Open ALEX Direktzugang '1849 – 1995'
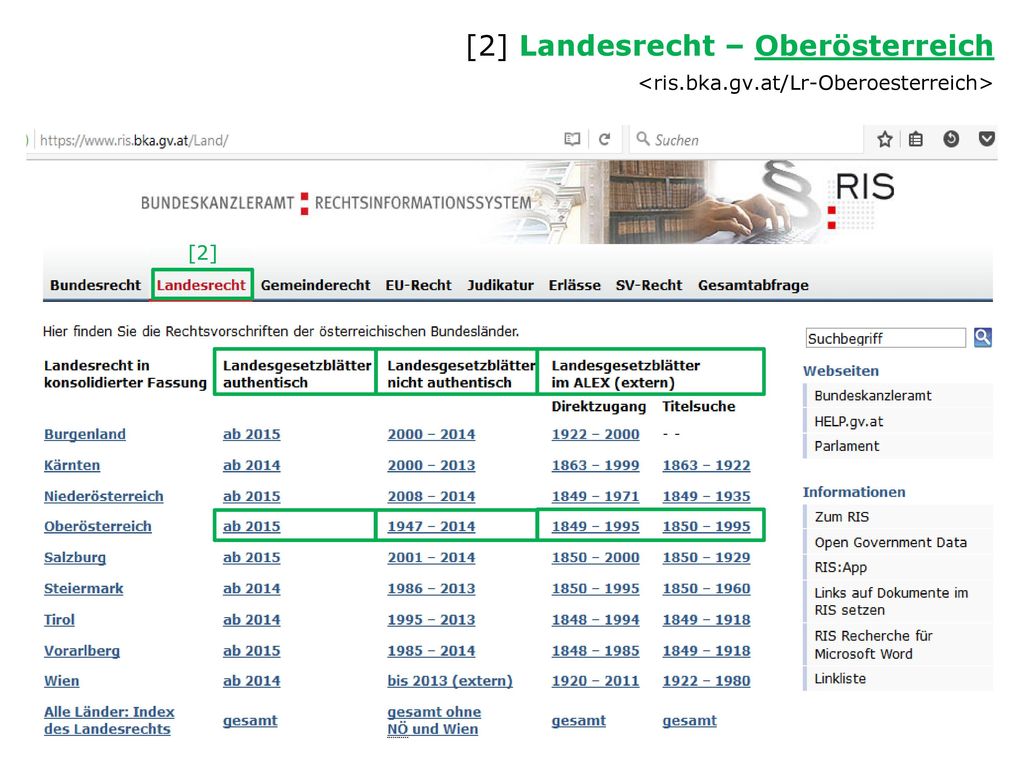Screen dimensions: 1024x768 coord(596,526)
